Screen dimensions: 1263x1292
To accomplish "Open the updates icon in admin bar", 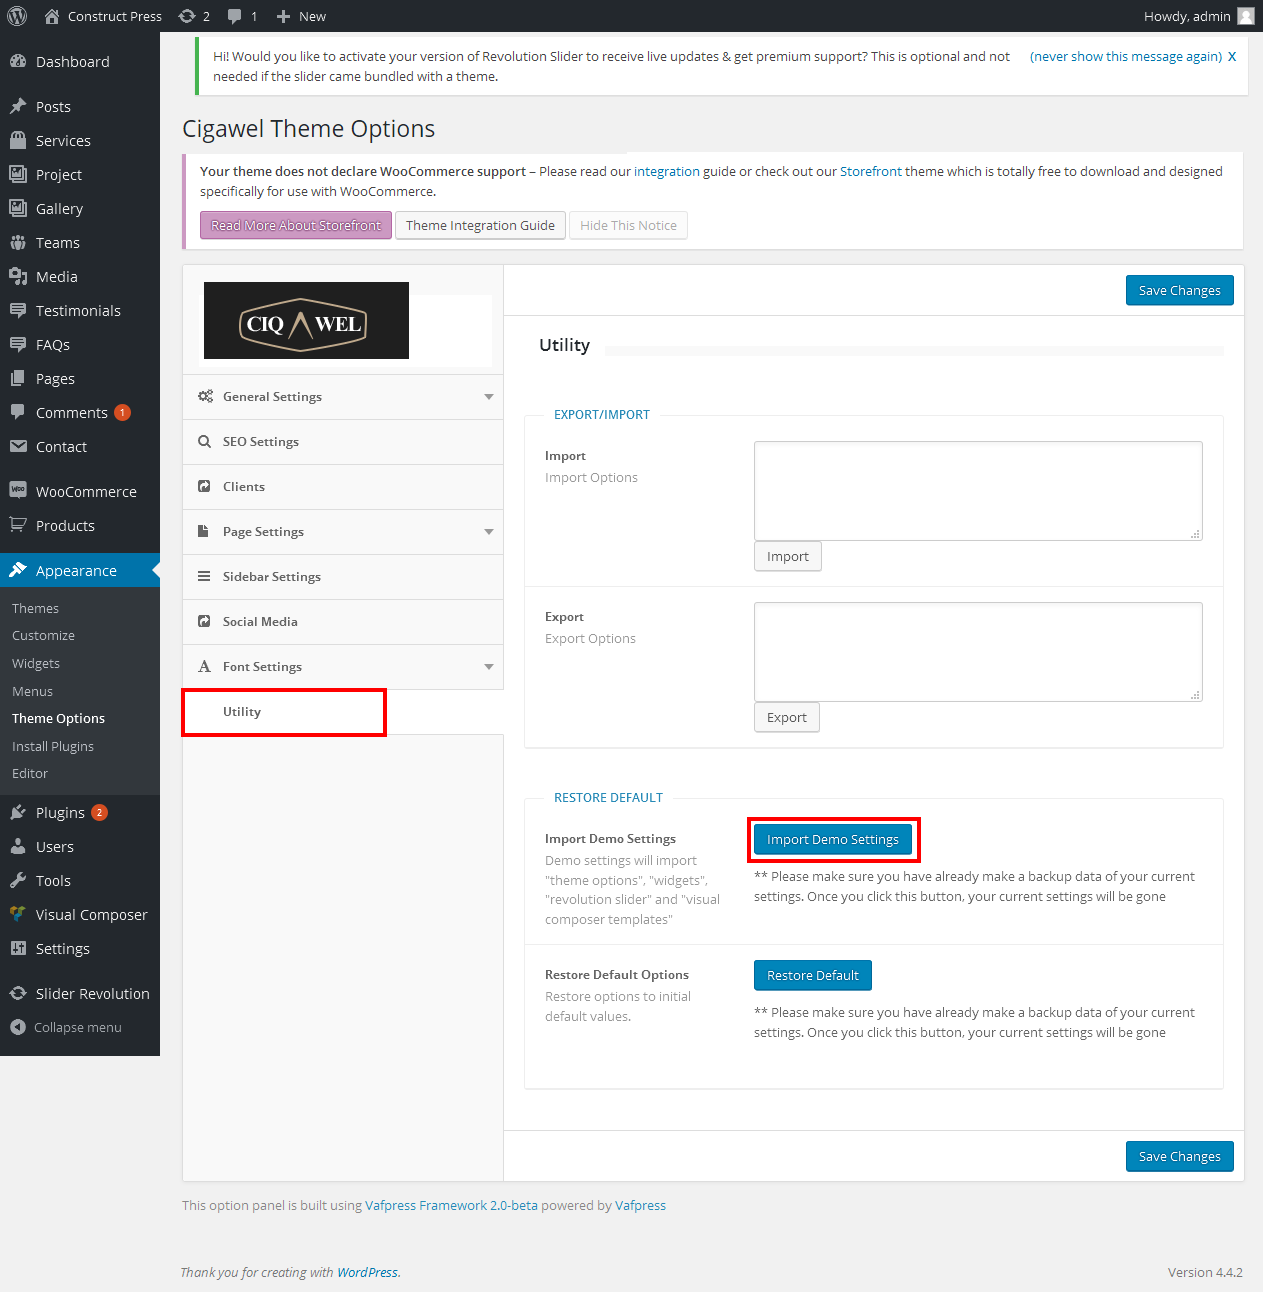I will 187,16.
